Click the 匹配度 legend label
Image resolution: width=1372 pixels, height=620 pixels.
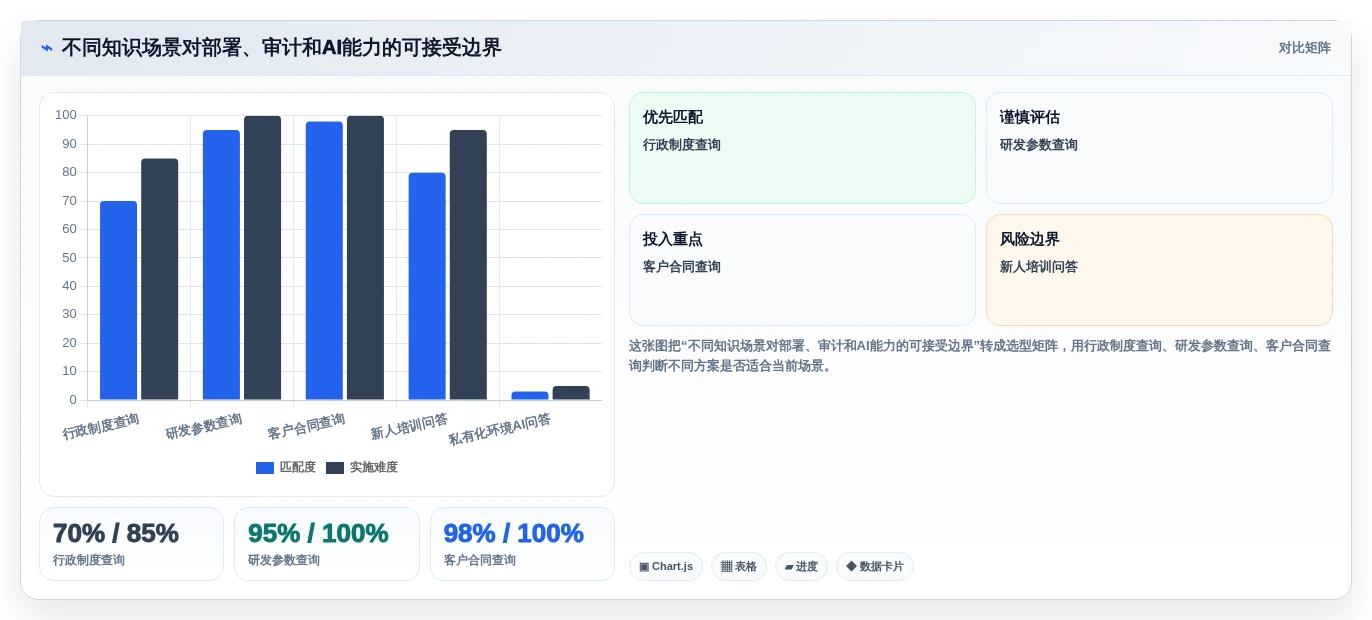click(297, 468)
